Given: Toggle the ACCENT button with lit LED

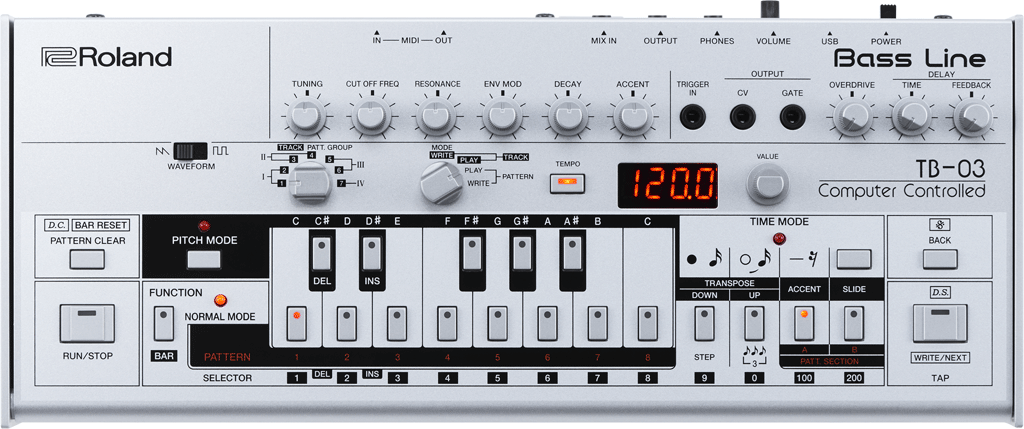Looking at the screenshot, I should click(805, 323).
